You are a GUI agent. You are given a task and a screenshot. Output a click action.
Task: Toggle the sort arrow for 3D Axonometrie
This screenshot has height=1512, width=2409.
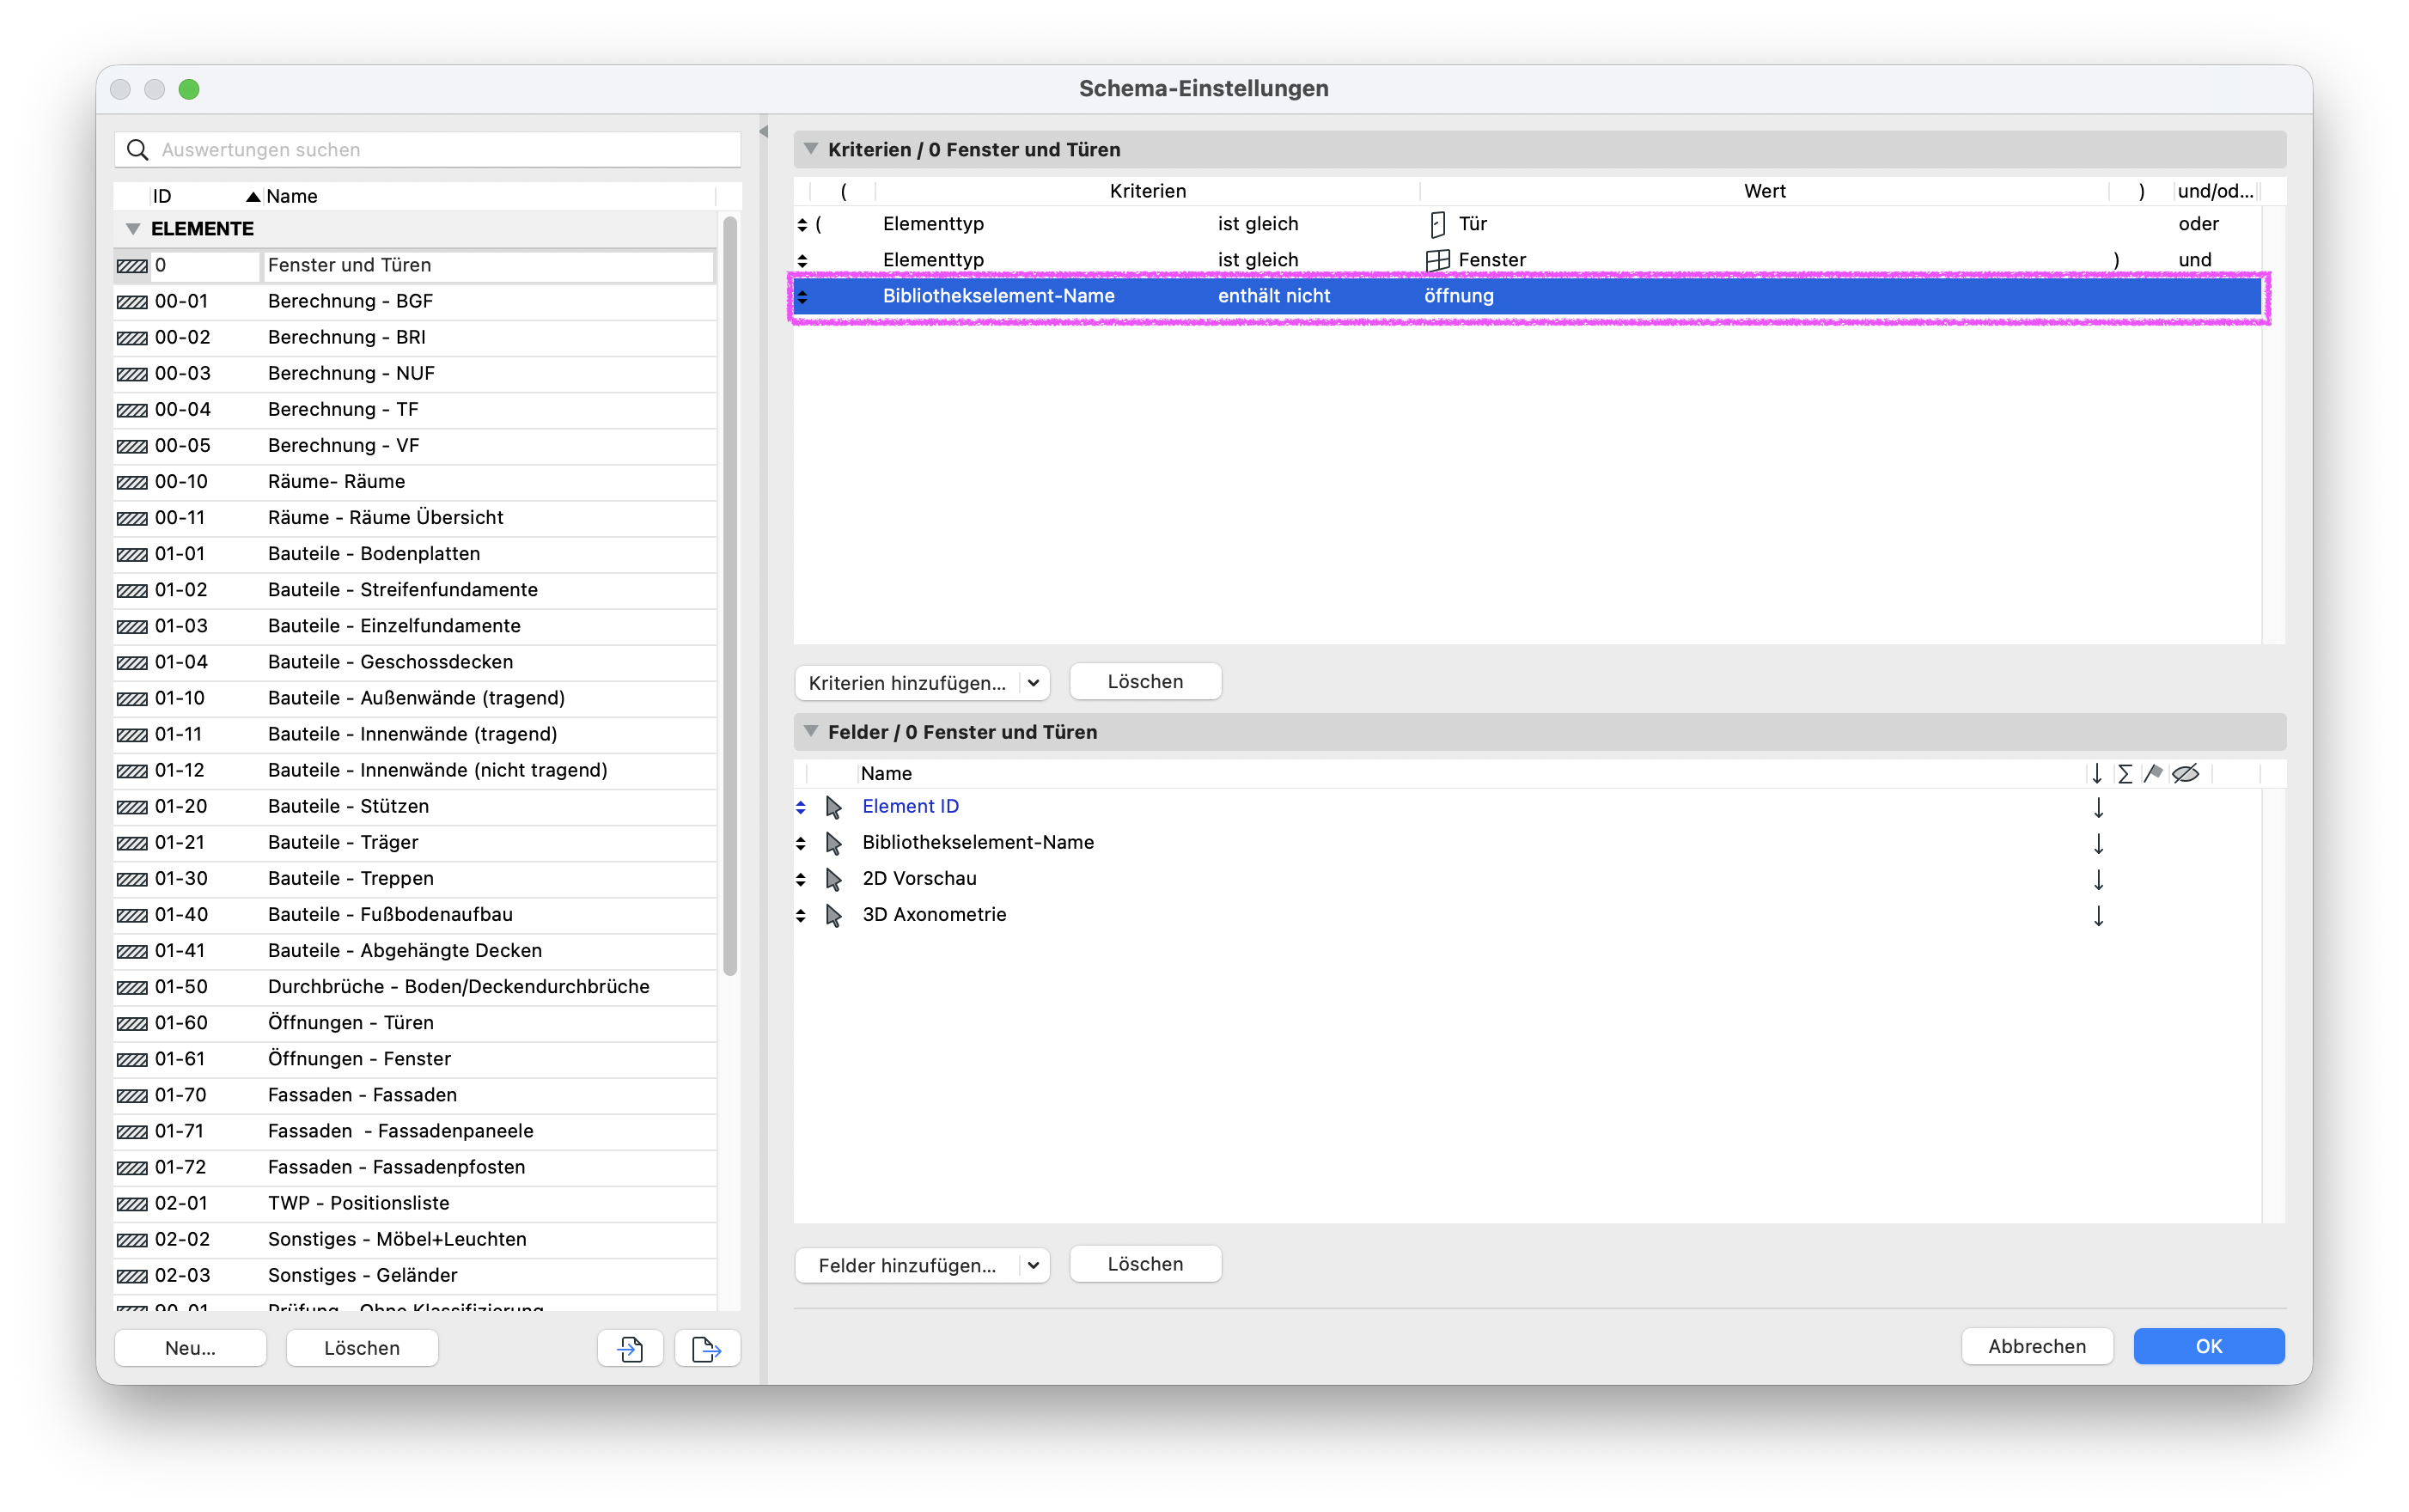tap(2098, 915)
